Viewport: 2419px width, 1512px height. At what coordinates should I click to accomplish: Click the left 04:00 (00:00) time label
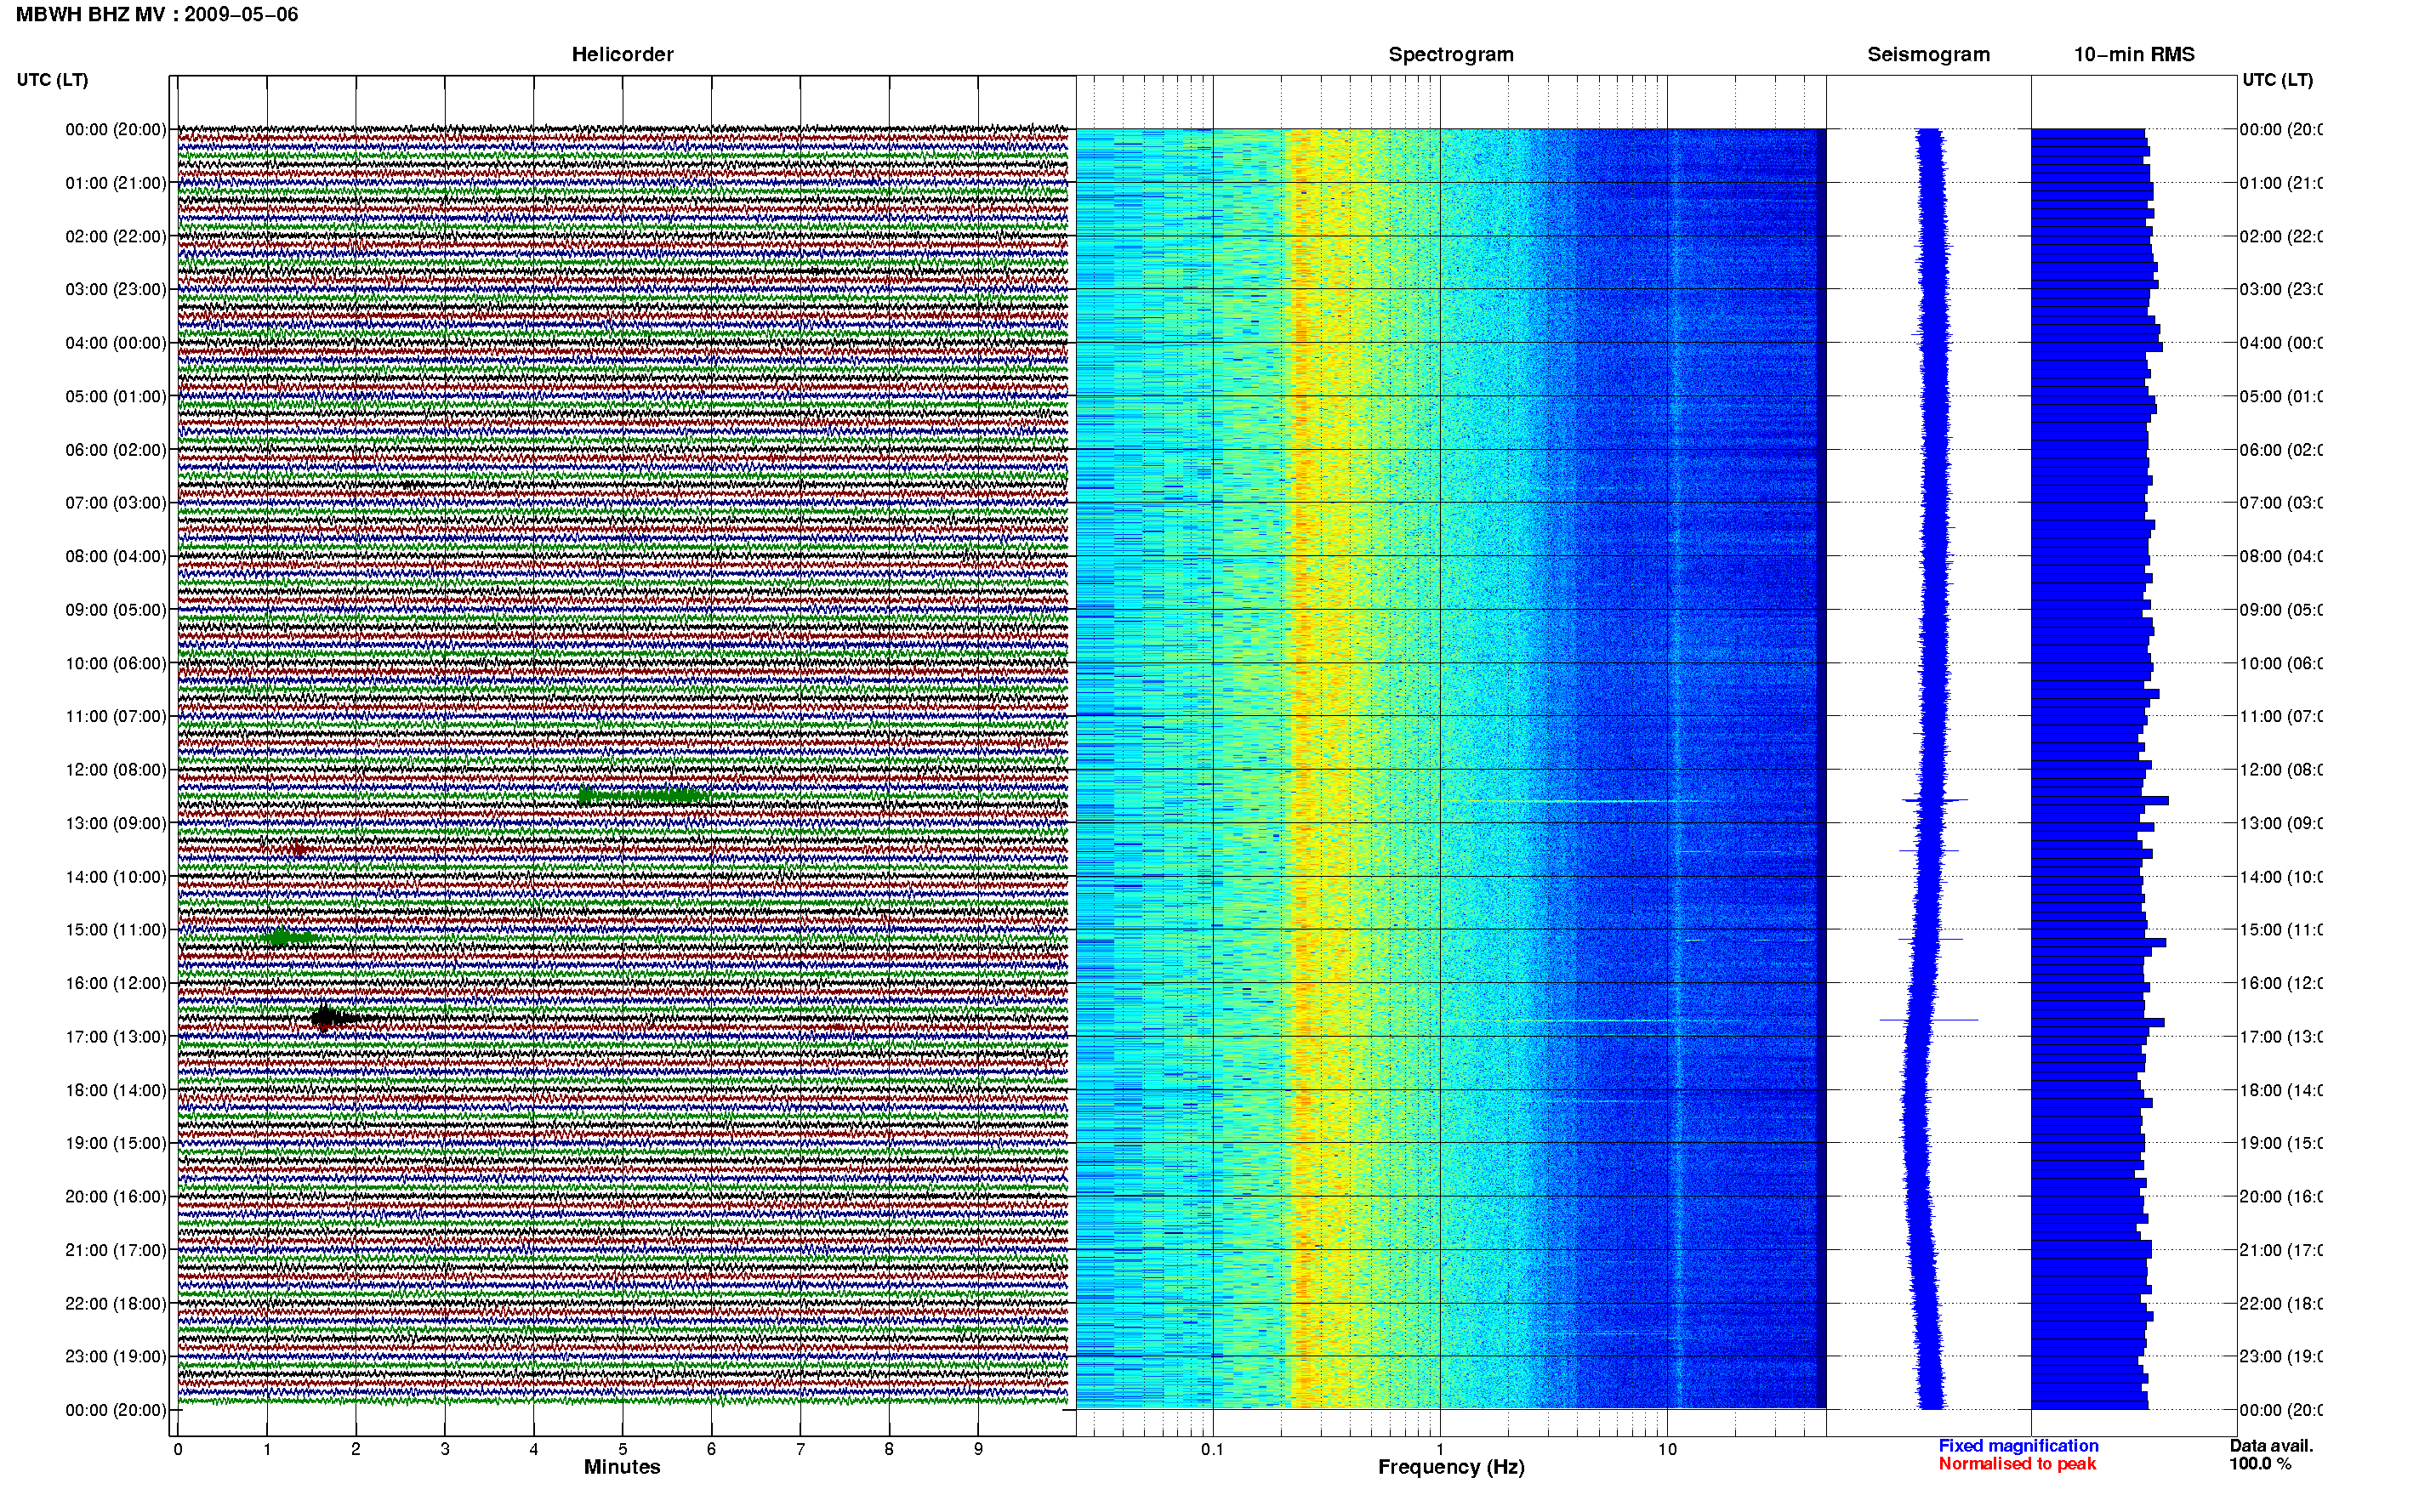116,343
